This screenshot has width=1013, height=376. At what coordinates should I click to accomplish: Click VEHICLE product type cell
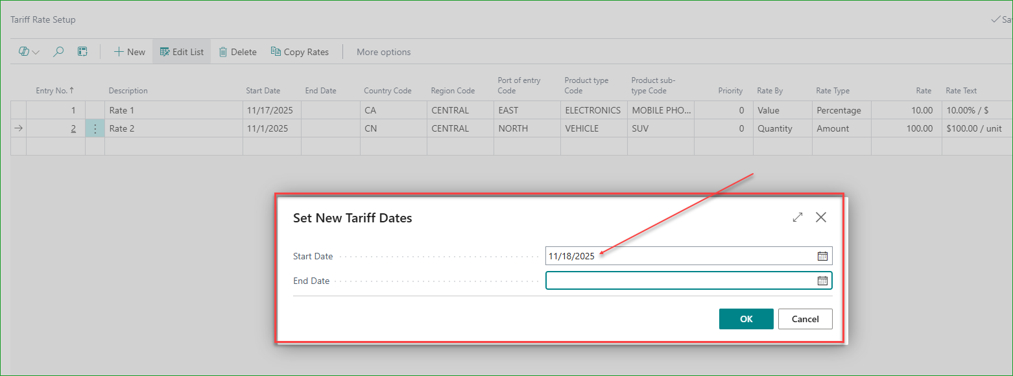tap(593, 129)
